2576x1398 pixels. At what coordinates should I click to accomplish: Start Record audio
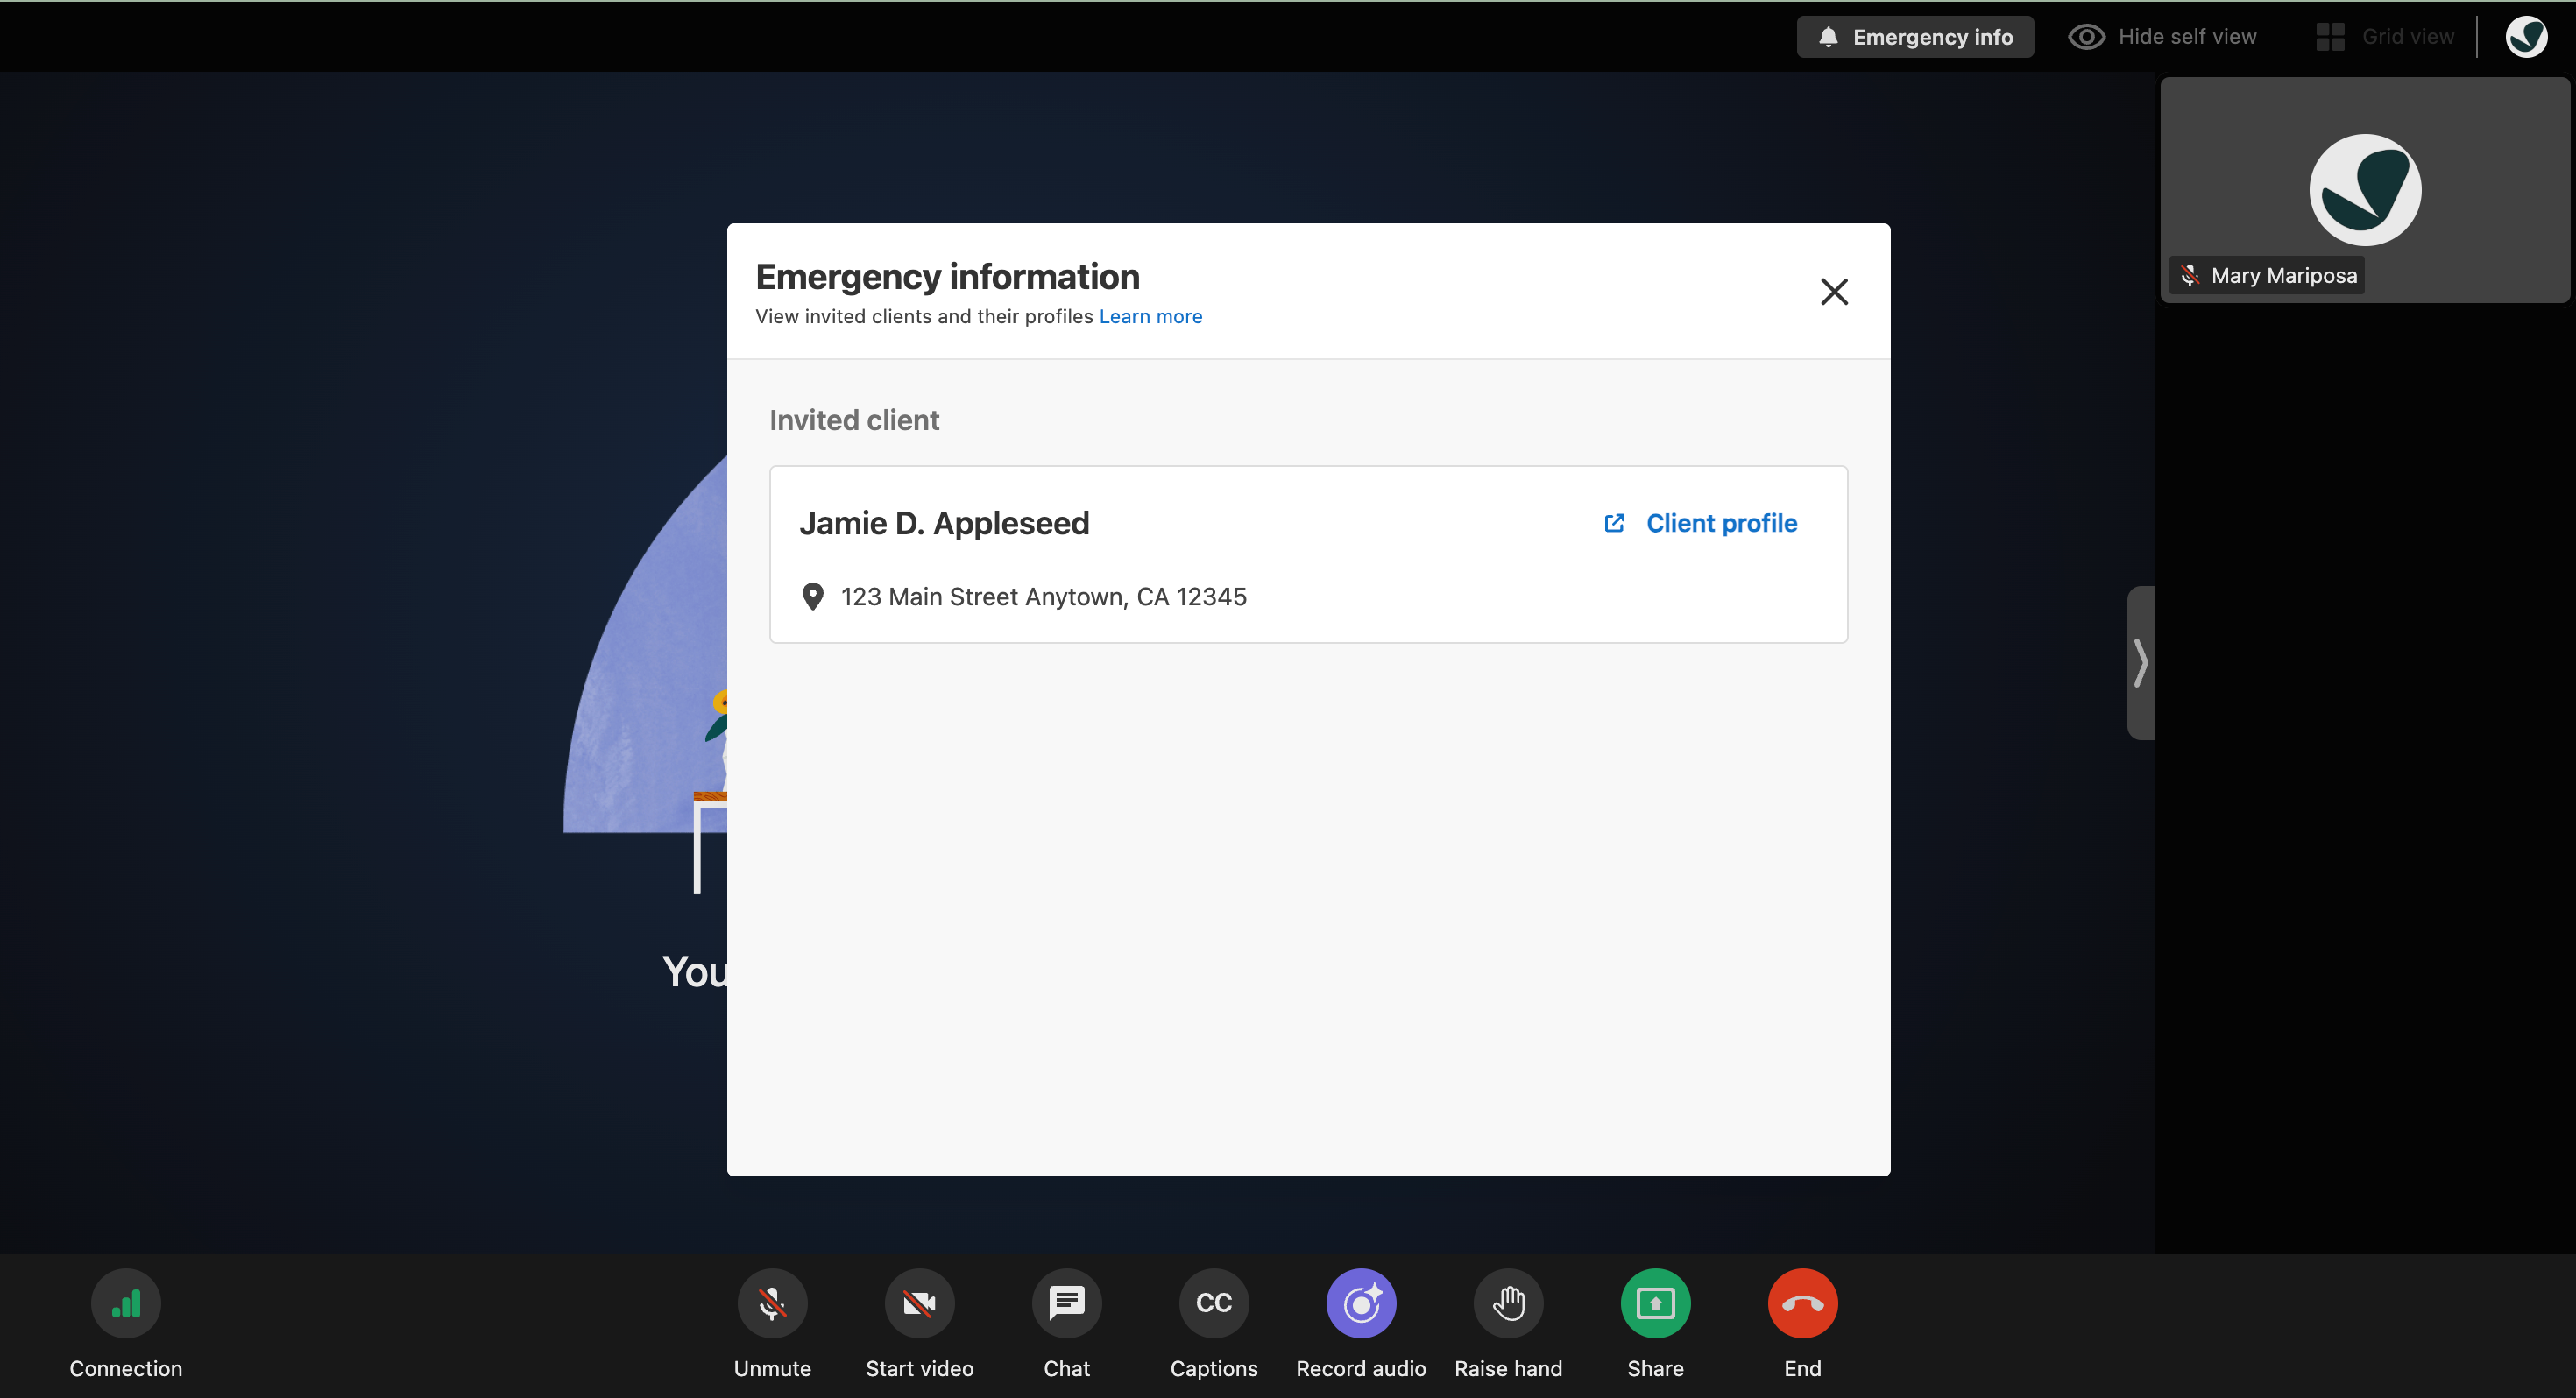(x=1361, y=1303)
